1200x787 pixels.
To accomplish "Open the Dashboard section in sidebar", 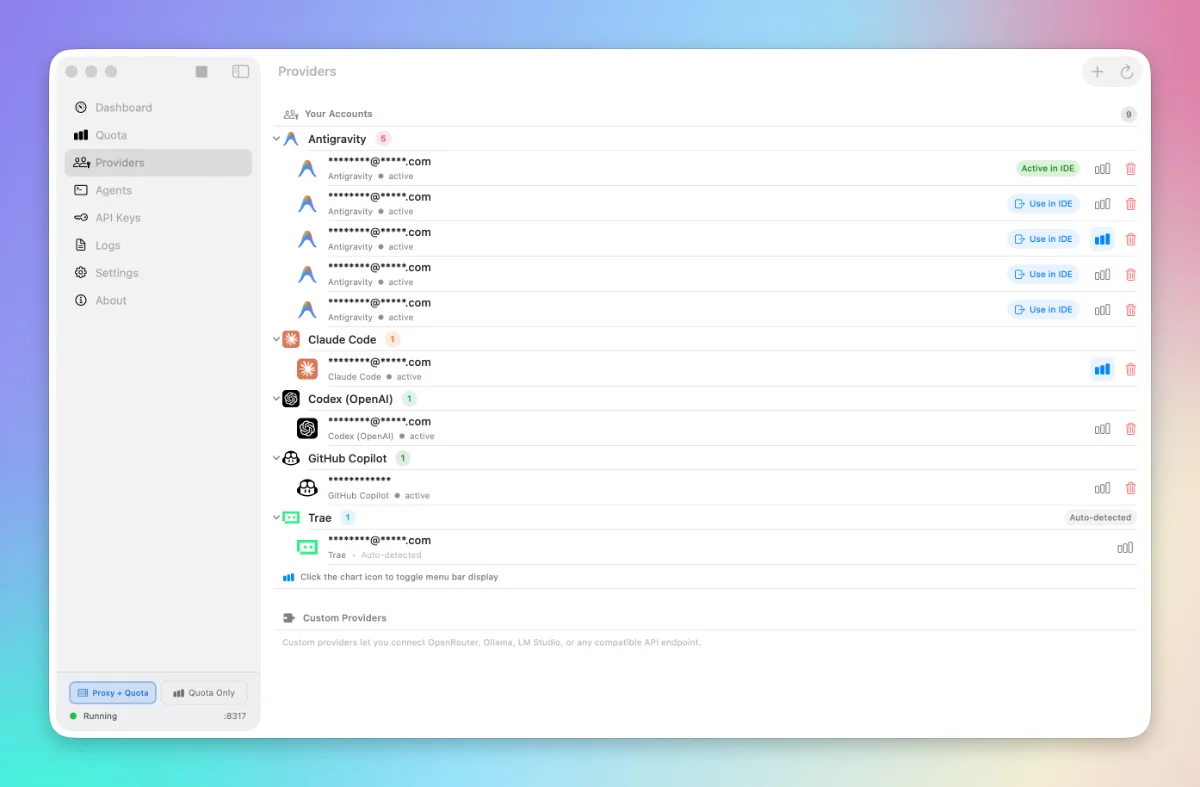I will (158, 107).
